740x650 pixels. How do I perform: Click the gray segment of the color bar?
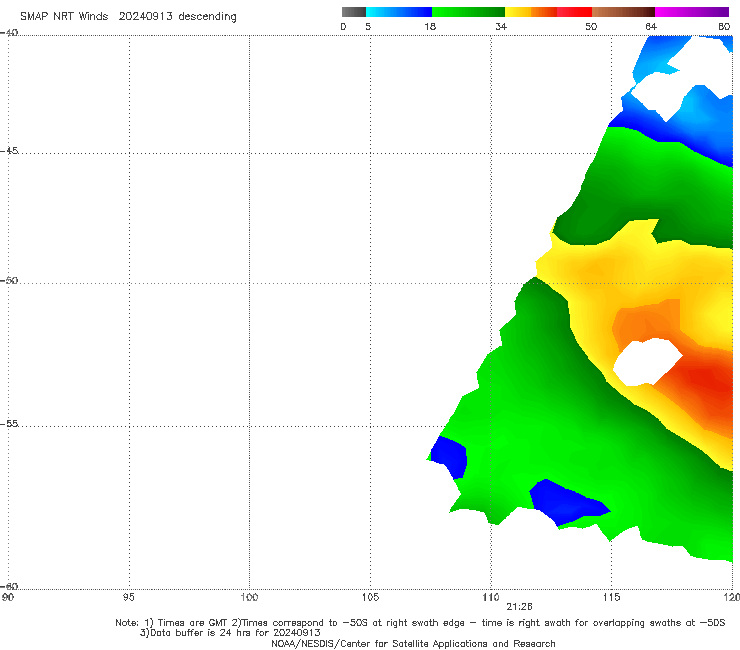(x=354, y=12)
